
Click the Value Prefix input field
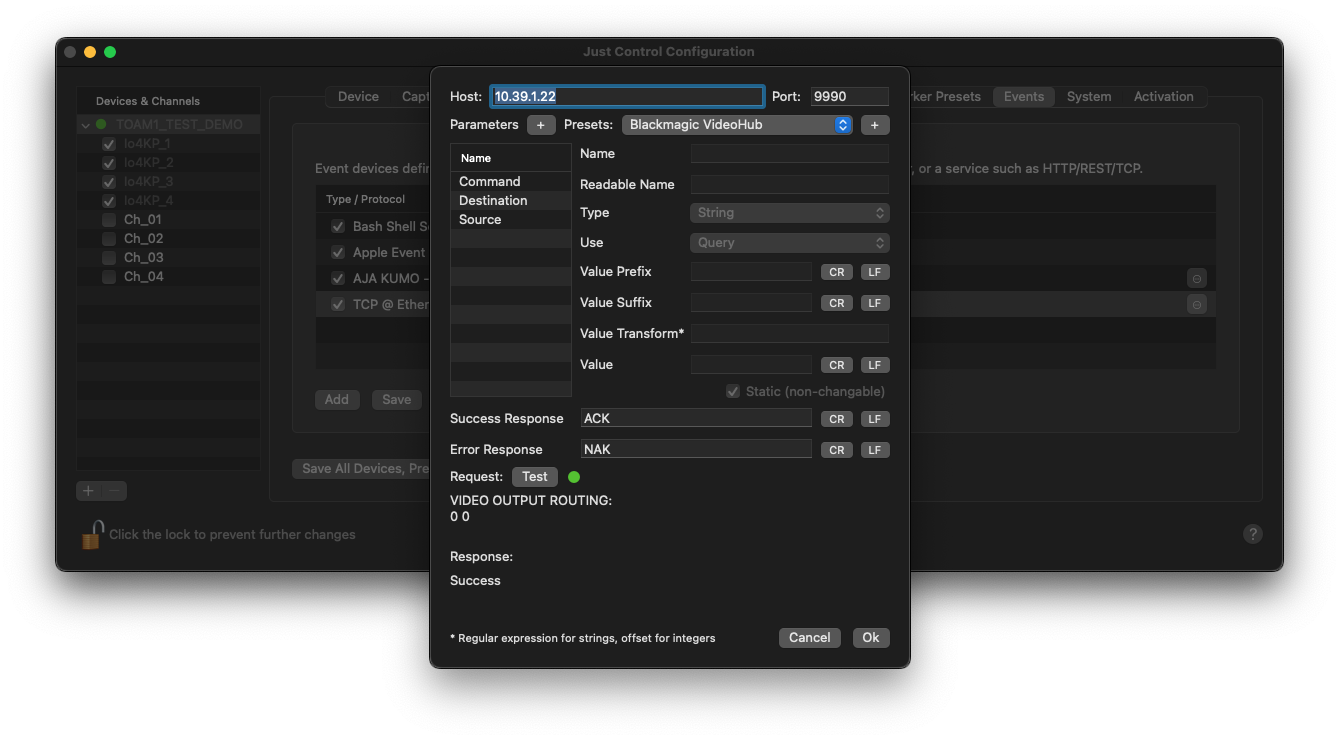(751, 272)
